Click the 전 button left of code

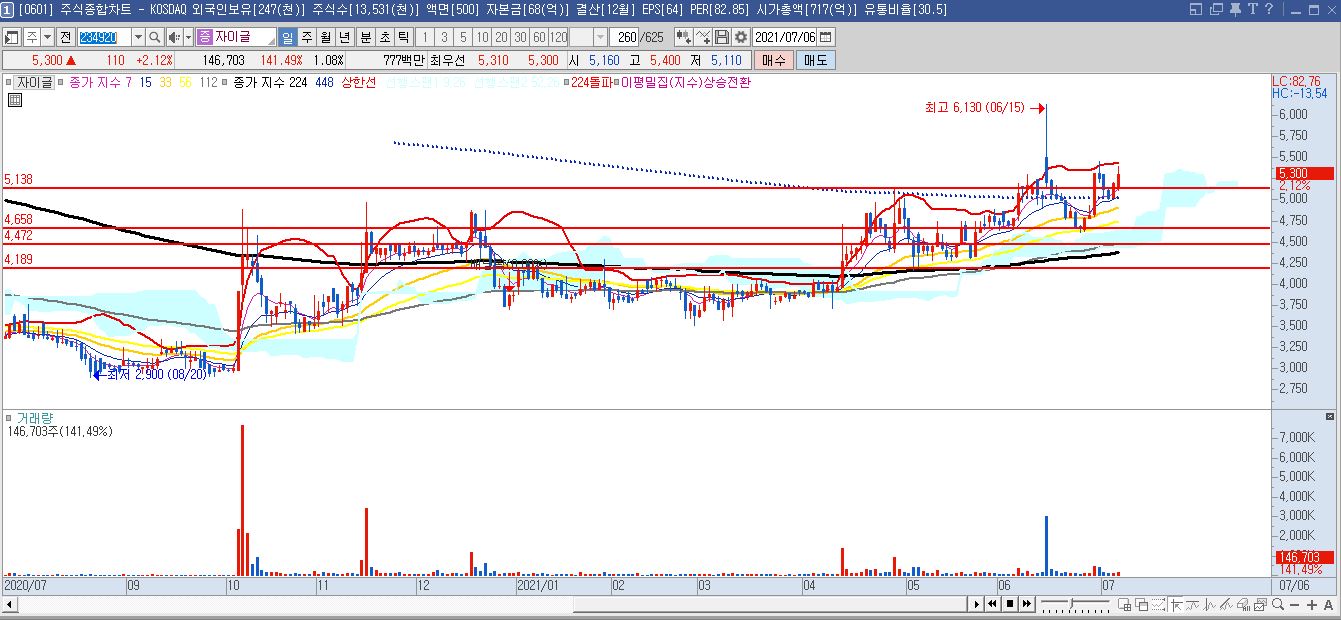click(66, 37)
